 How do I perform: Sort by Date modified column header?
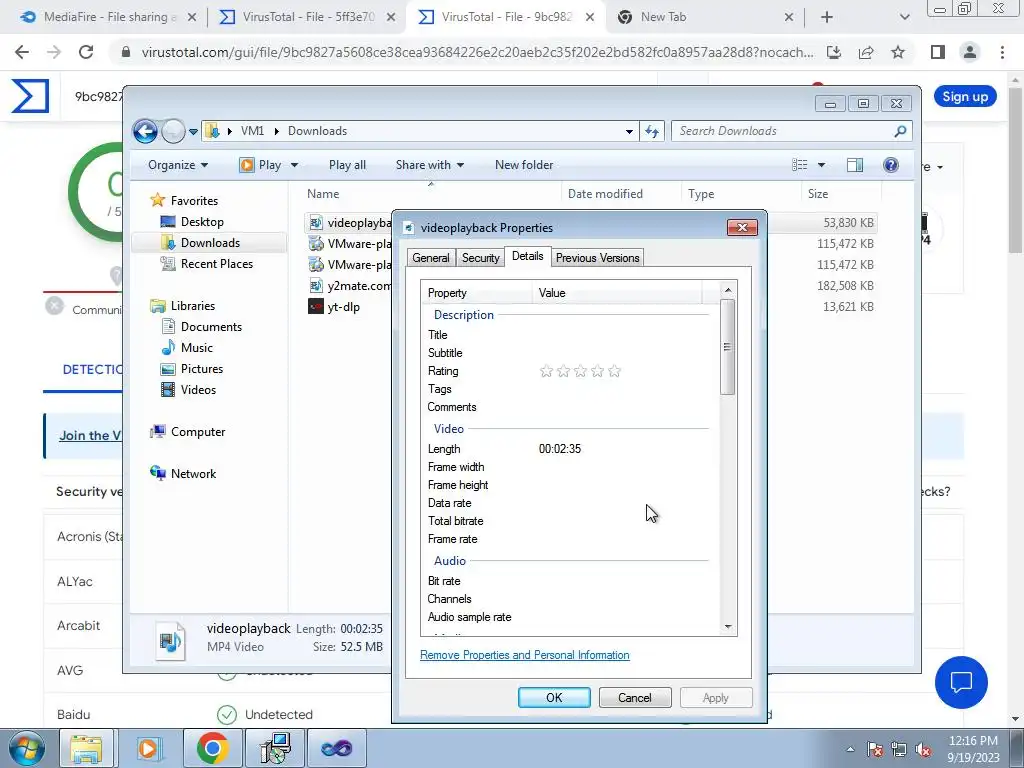[605, 194]
